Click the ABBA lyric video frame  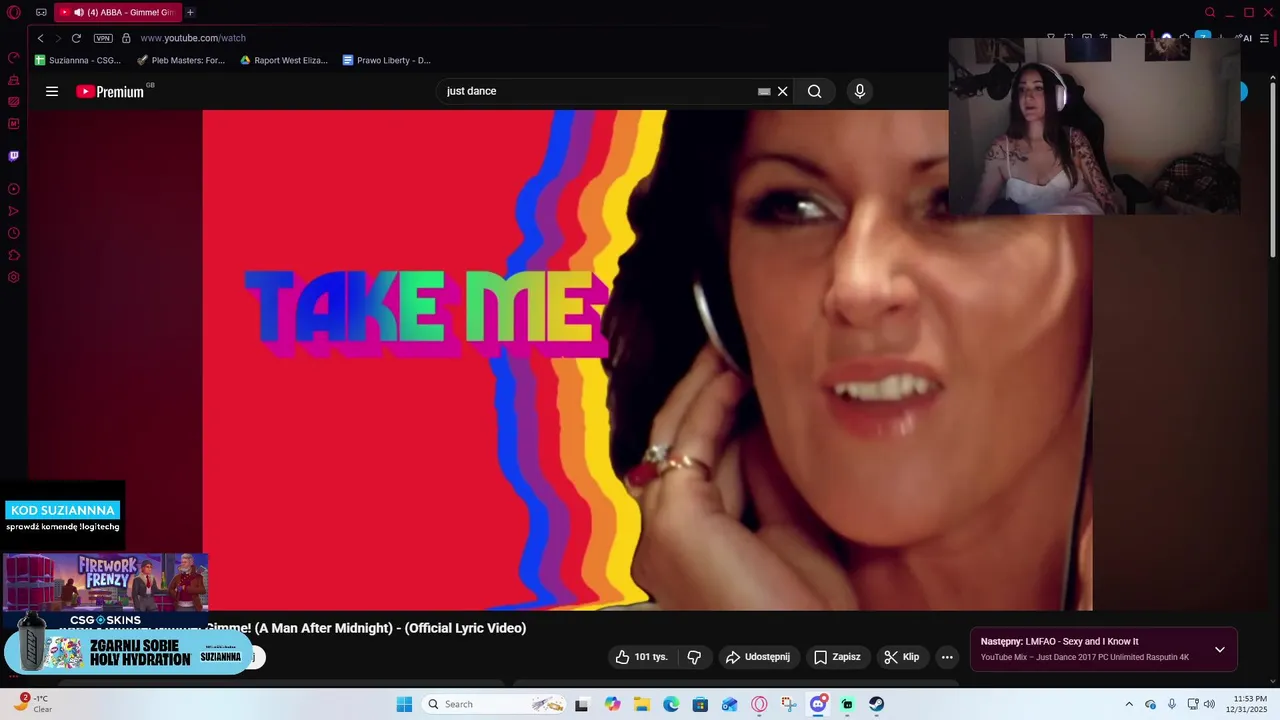(x=647, y=360)
